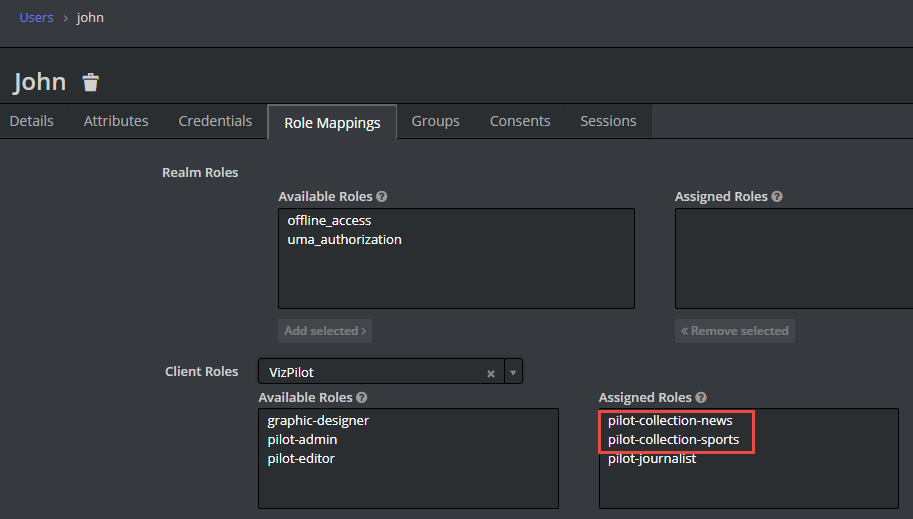Image resolution: width=913 pixels, height=519 pixels.
Task: Click help icon beside Realm Available Roles
Action: [381, 197]
